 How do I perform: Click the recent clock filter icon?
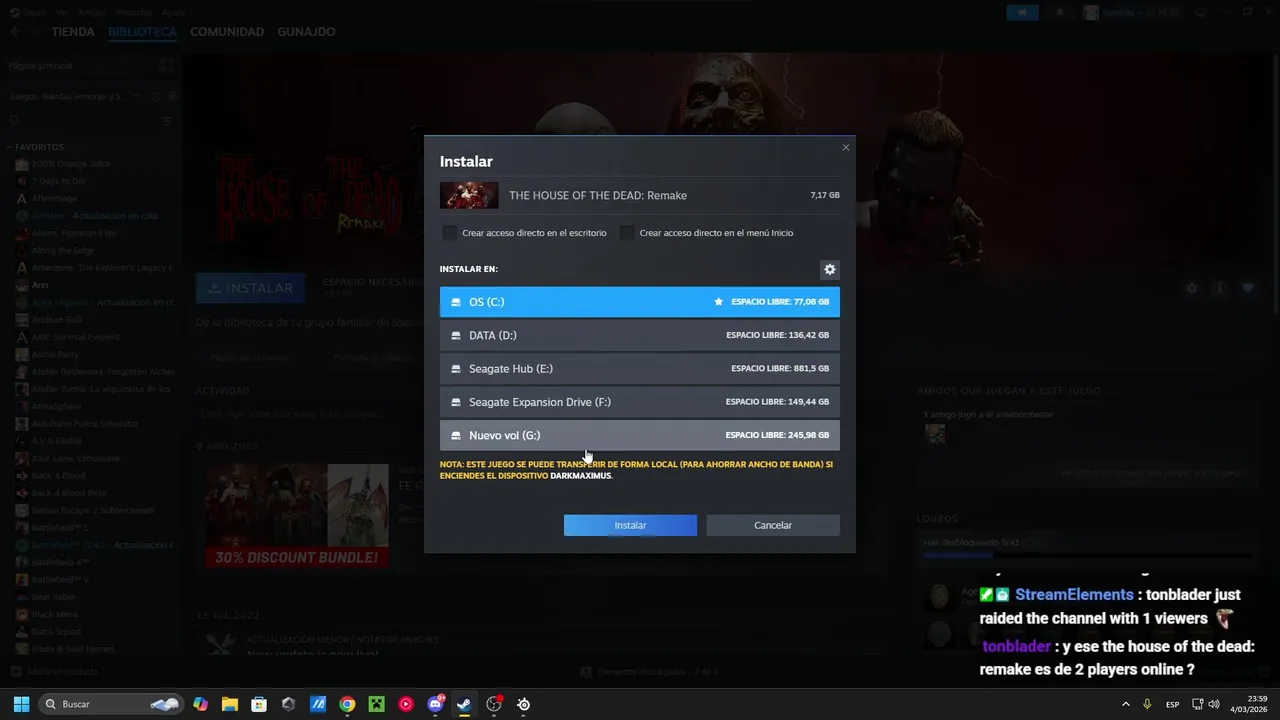(x=156, y=96)
